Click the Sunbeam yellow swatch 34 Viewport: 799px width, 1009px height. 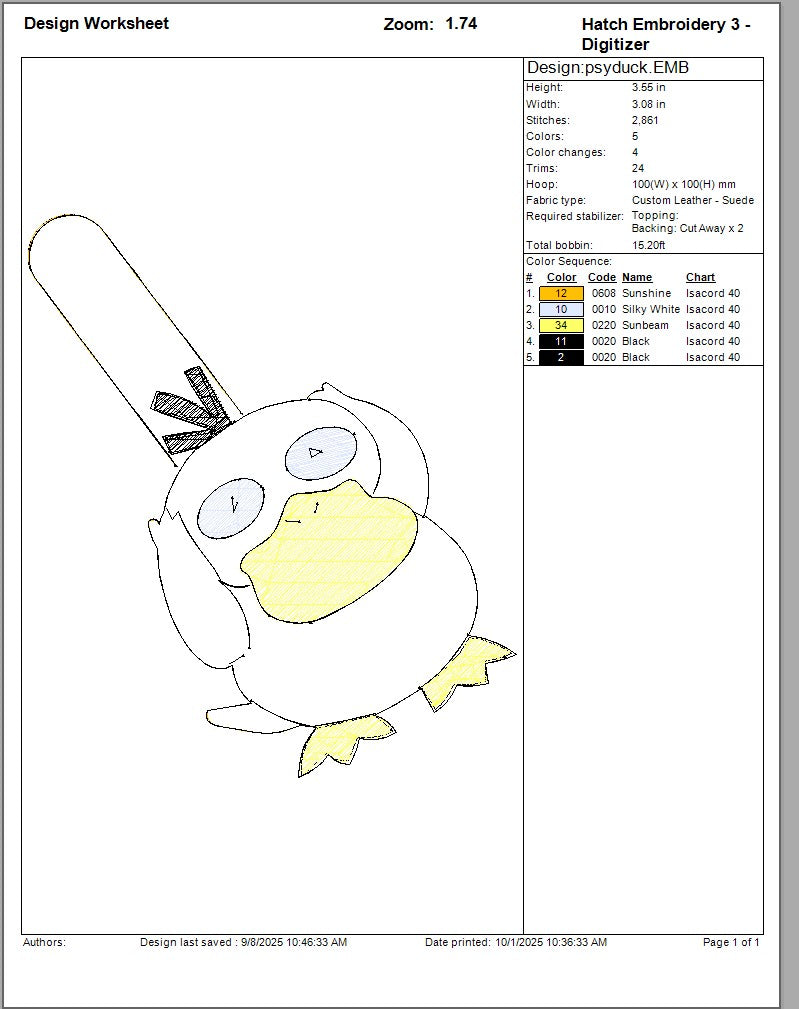click(561, 325)
